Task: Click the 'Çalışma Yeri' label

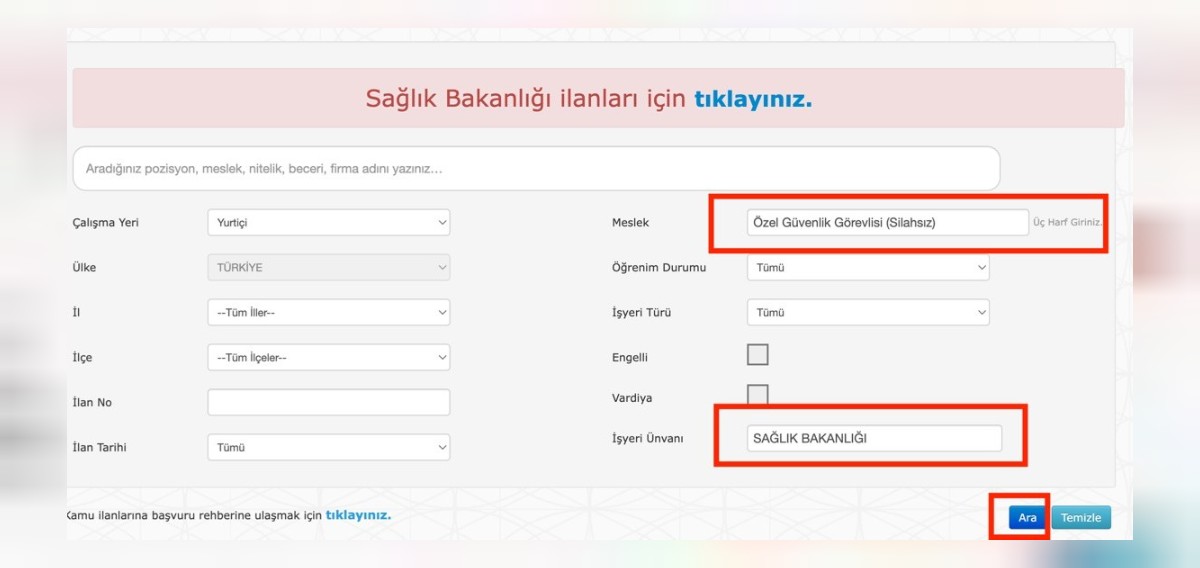Action: click(105, 223)
